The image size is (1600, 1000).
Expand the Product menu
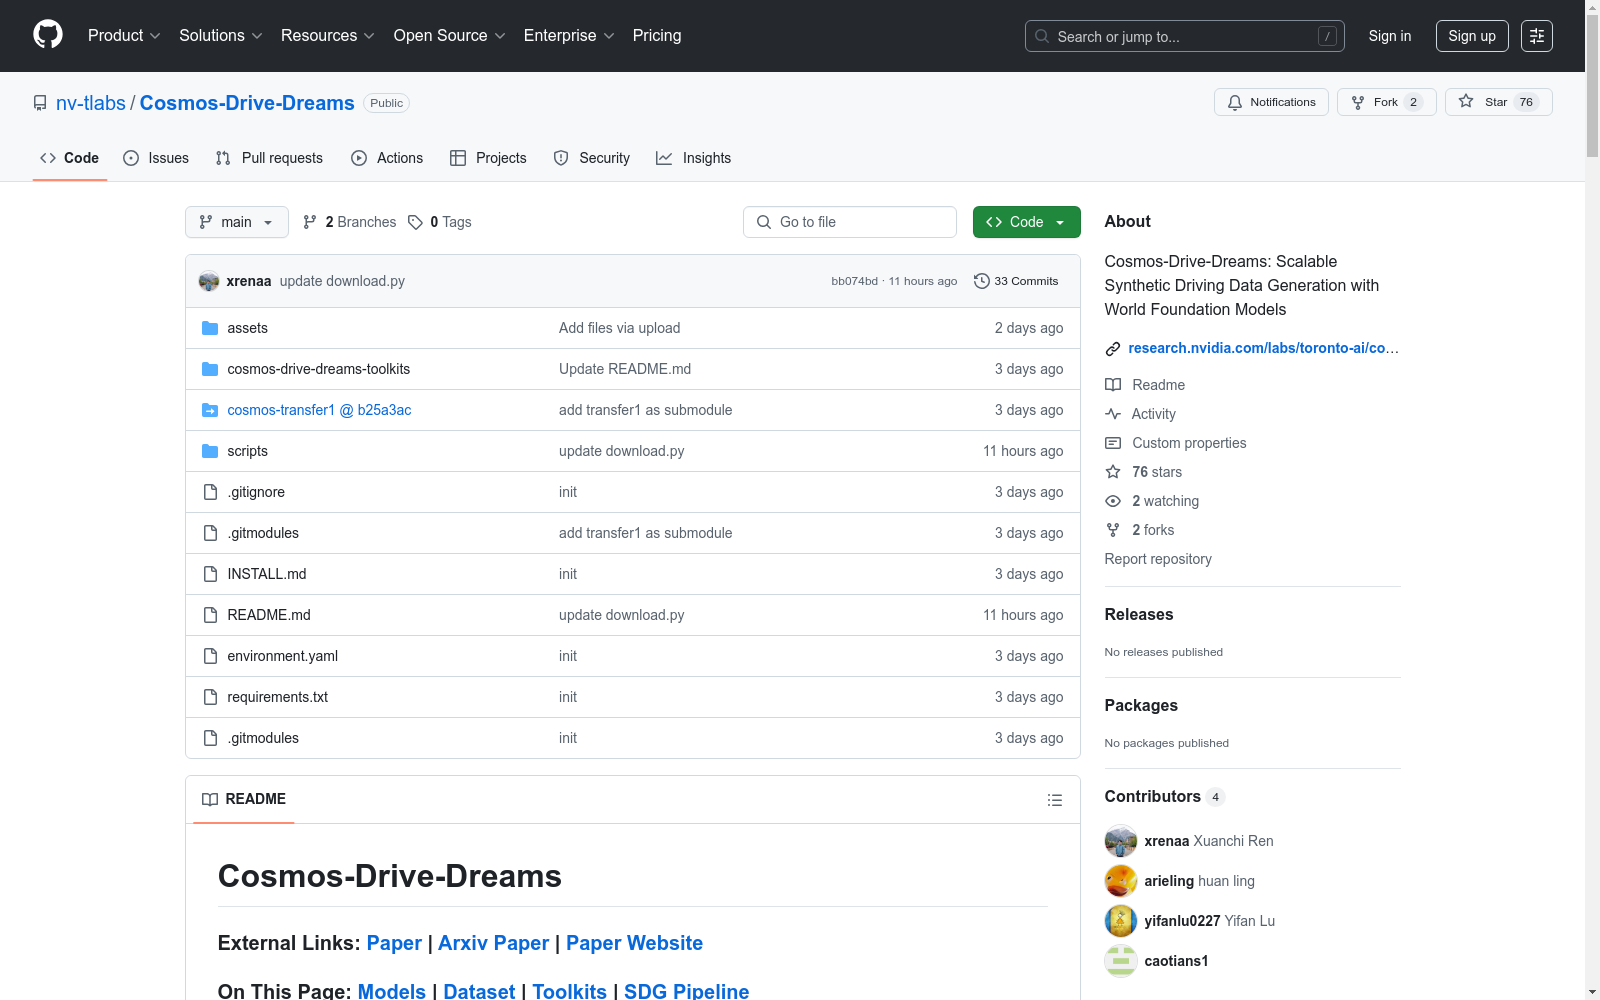click(x=124, y=36)
